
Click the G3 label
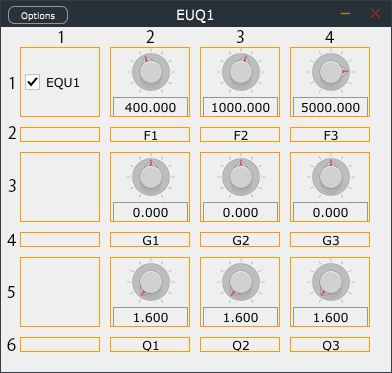tap(330, 240)
